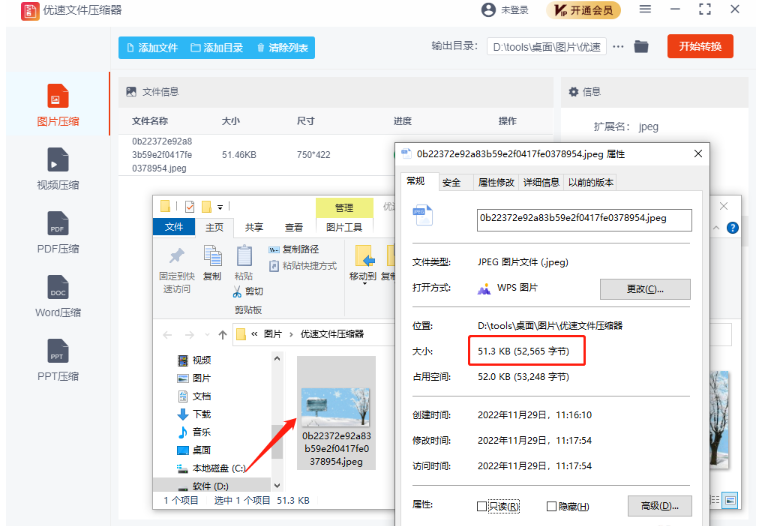
Task: Open 文件 tab in Explorer ribbon
Action: tap(174, 227)
